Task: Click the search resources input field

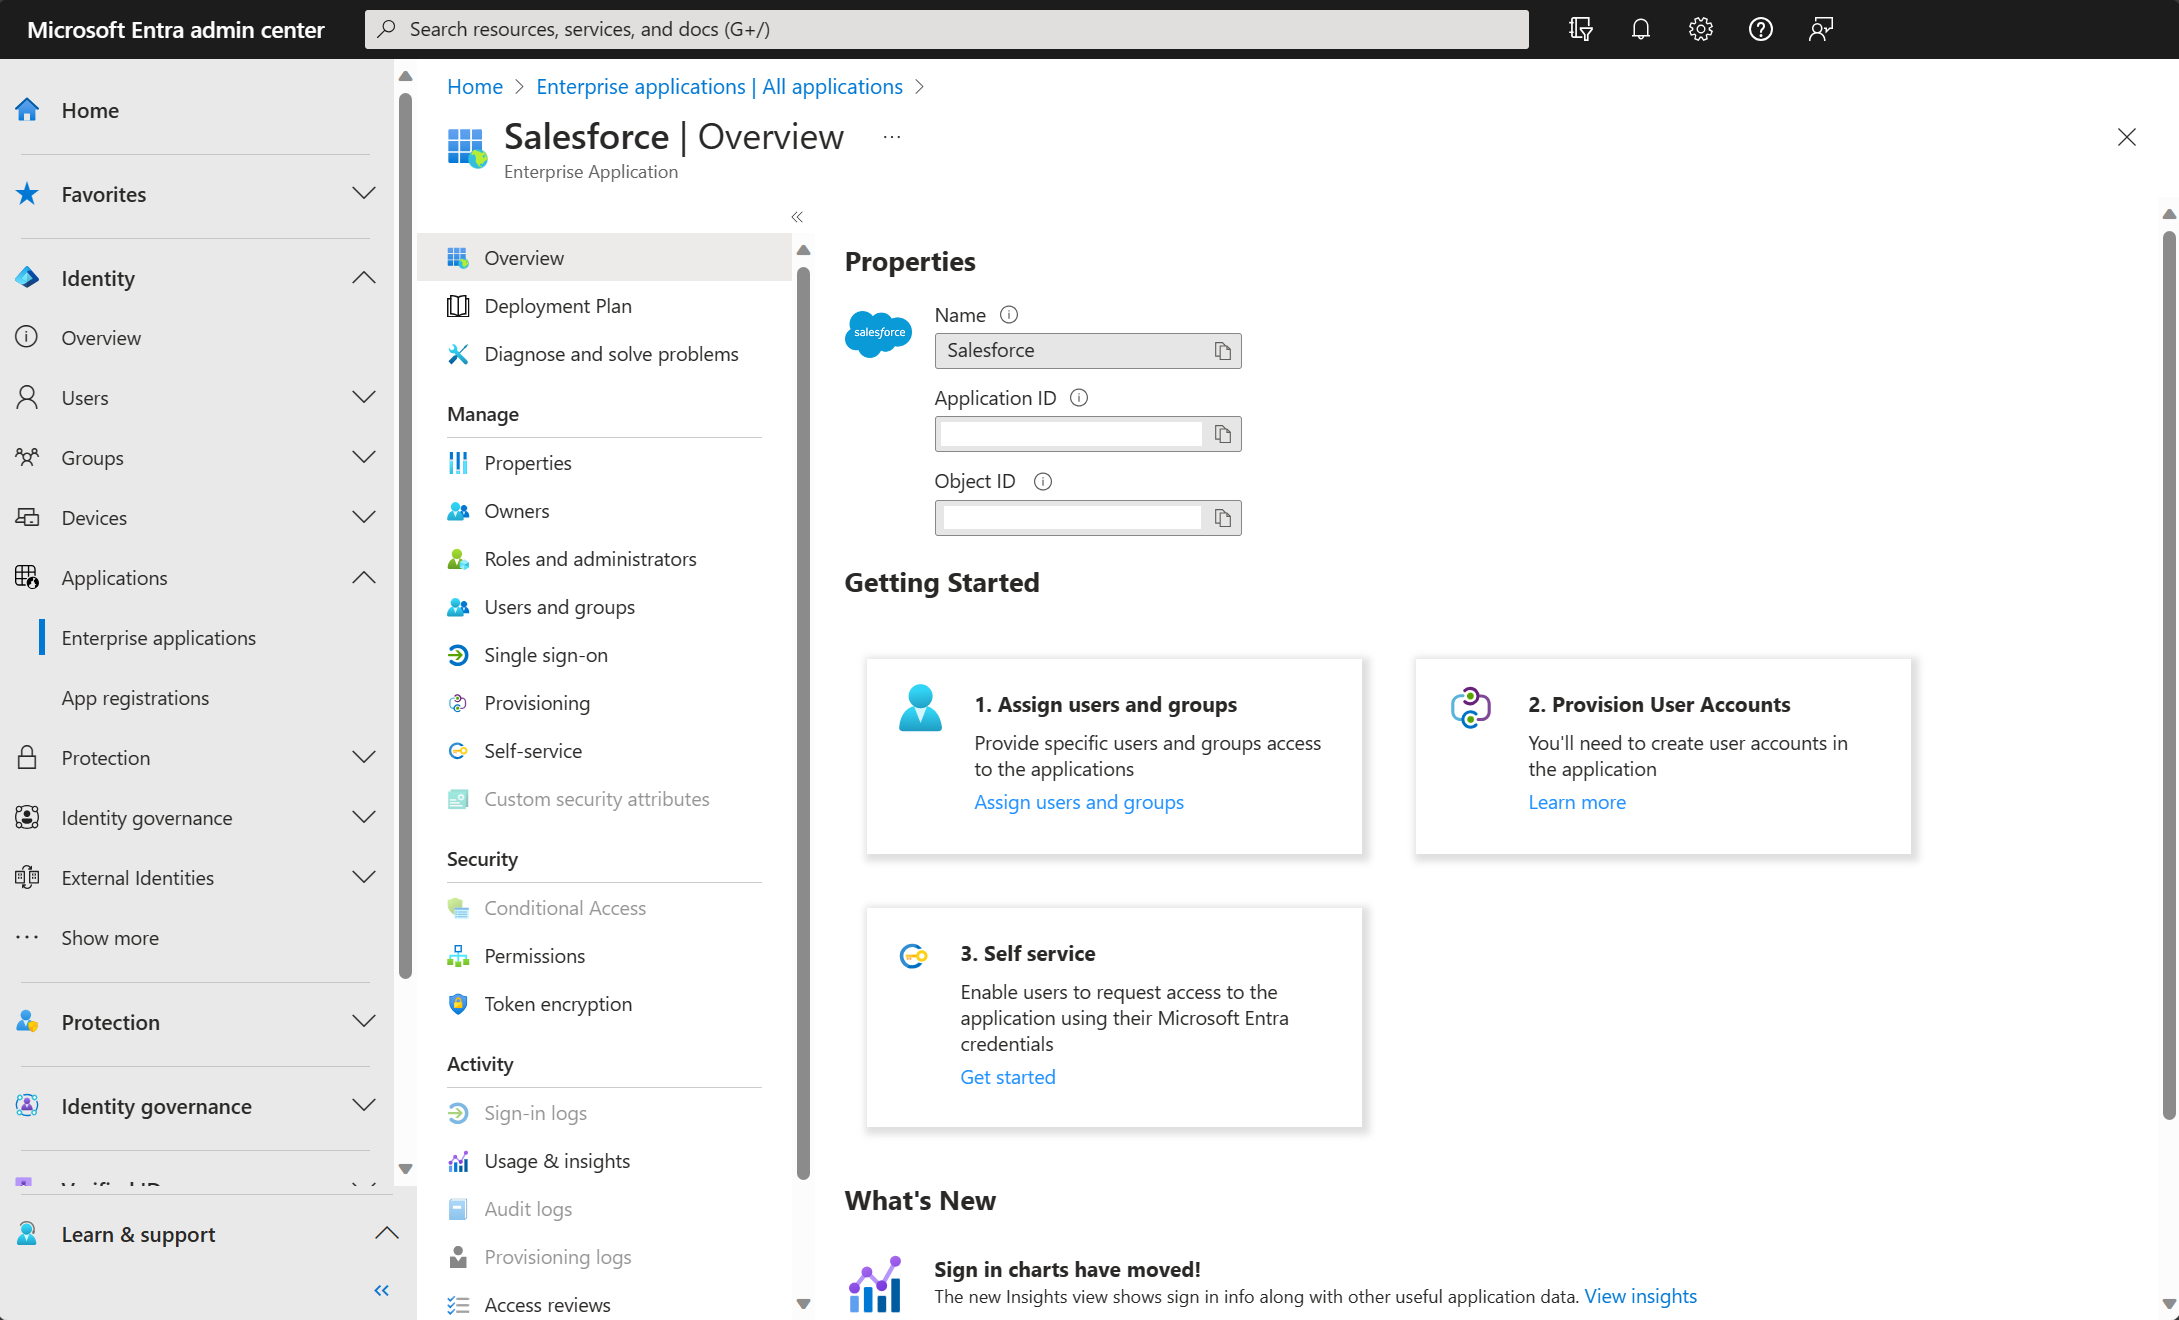Action: pos(946,28)
